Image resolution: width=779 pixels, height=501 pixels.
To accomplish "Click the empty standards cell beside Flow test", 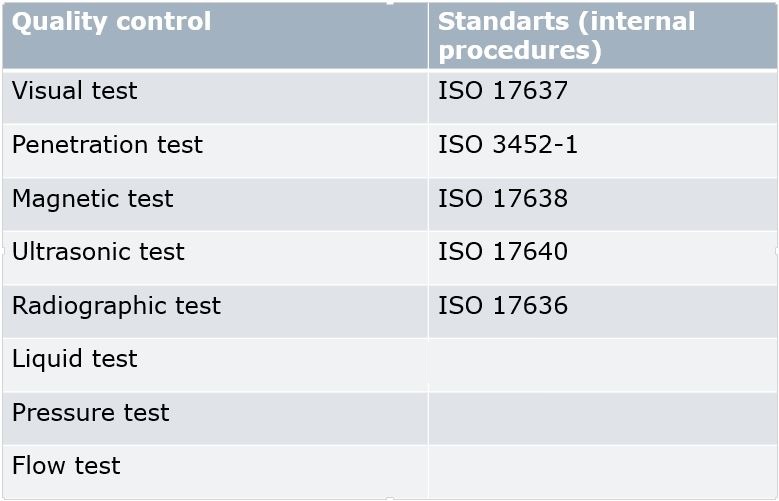I will pos(602,471).
